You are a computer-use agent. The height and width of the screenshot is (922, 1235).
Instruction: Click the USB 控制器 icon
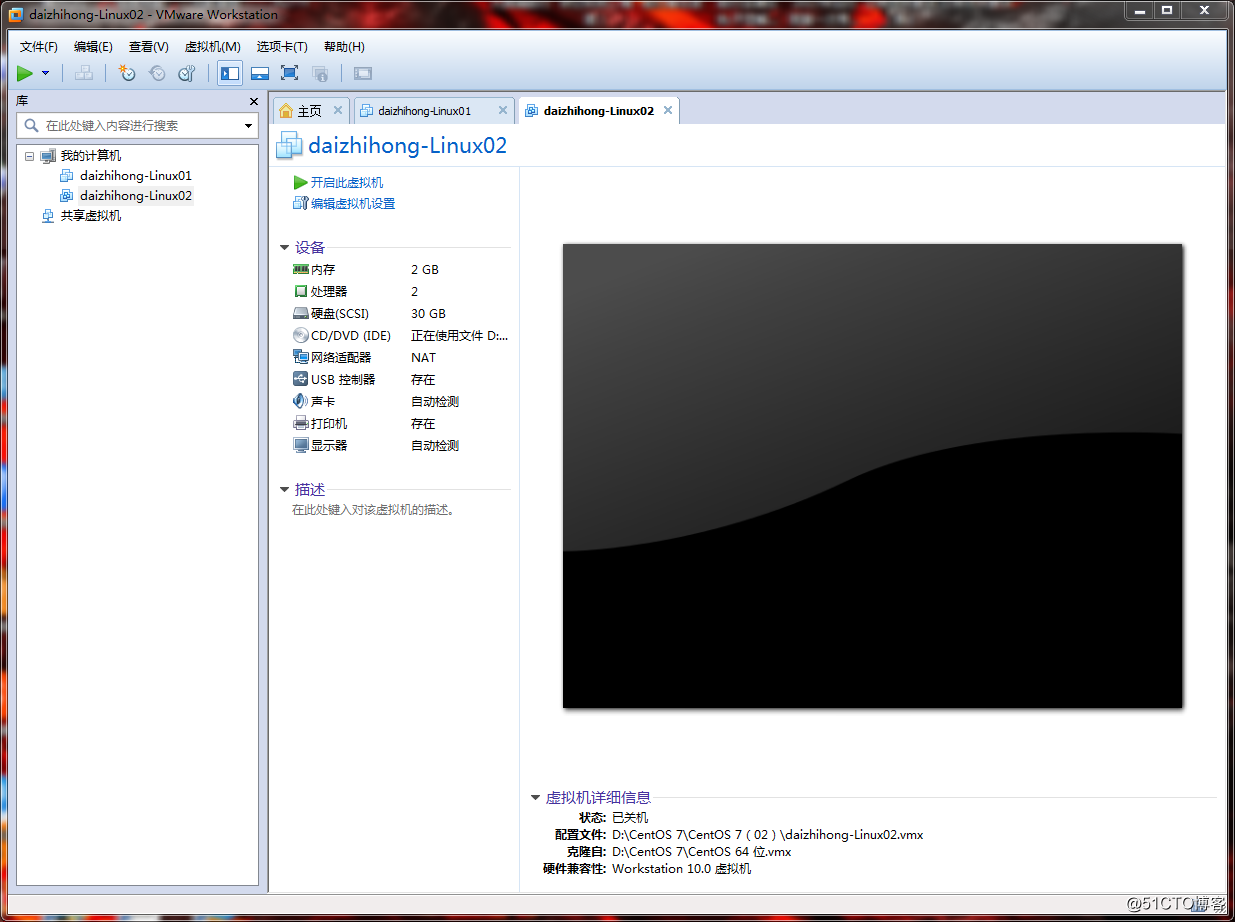tap(301, 379)
